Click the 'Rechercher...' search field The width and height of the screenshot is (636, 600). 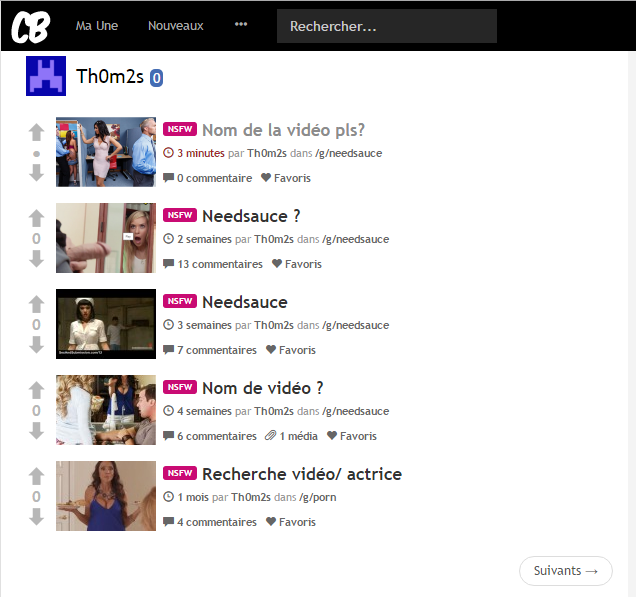[x=386, y=26]
